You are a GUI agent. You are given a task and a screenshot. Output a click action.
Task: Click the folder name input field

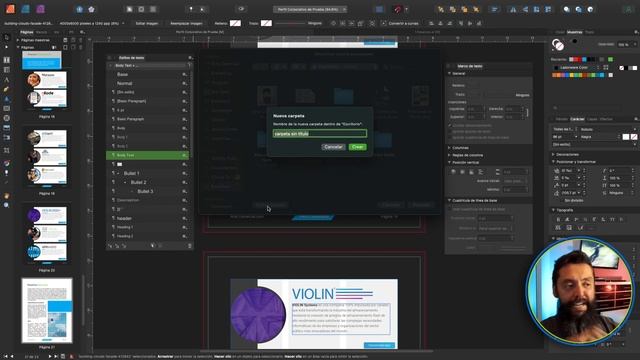[320, 133]
